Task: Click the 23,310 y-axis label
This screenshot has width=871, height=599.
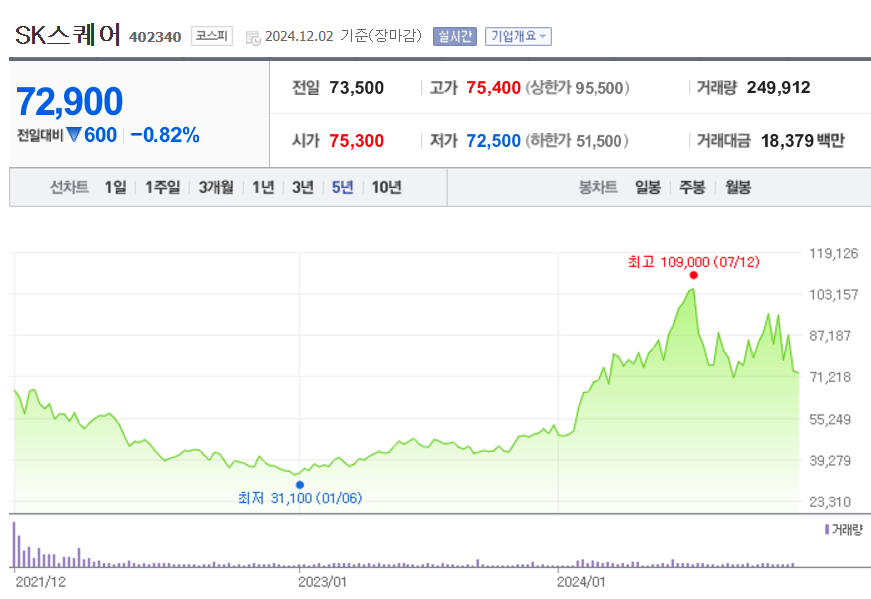Action: [x=830, y=502]
